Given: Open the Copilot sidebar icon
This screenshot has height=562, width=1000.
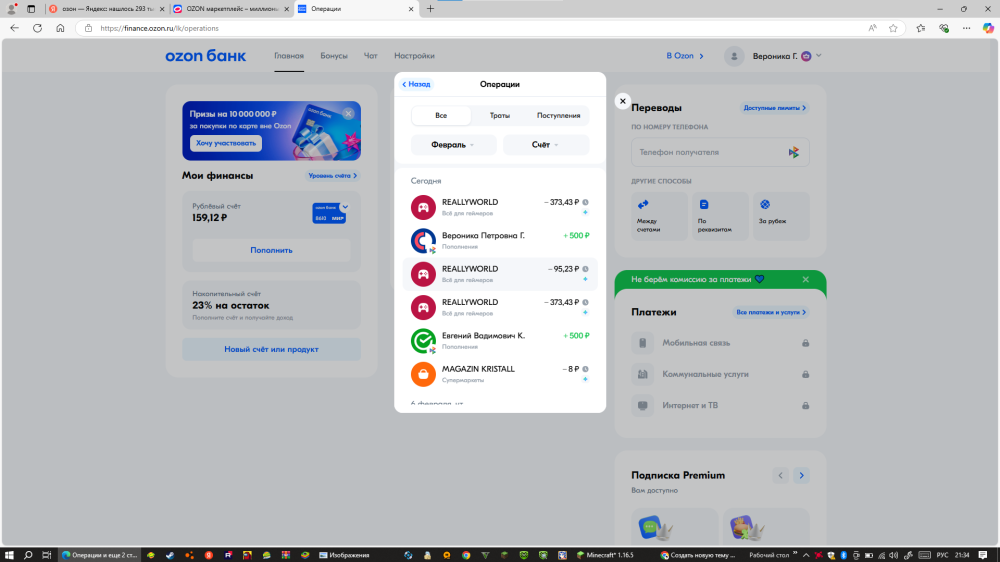Looking at the screenshot, I should point(988,28).
